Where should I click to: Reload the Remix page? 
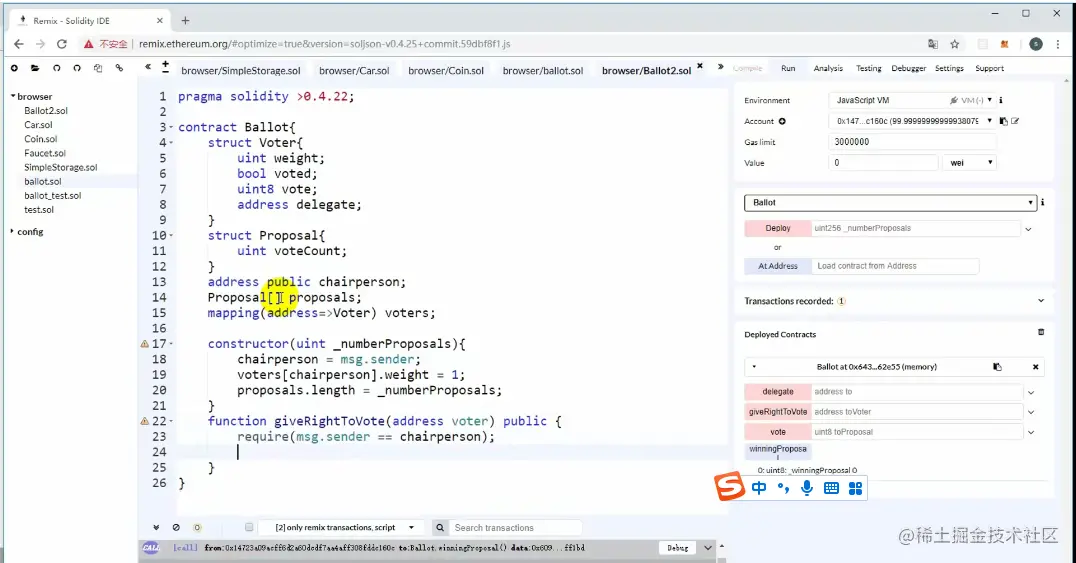(x=62, y=44)
